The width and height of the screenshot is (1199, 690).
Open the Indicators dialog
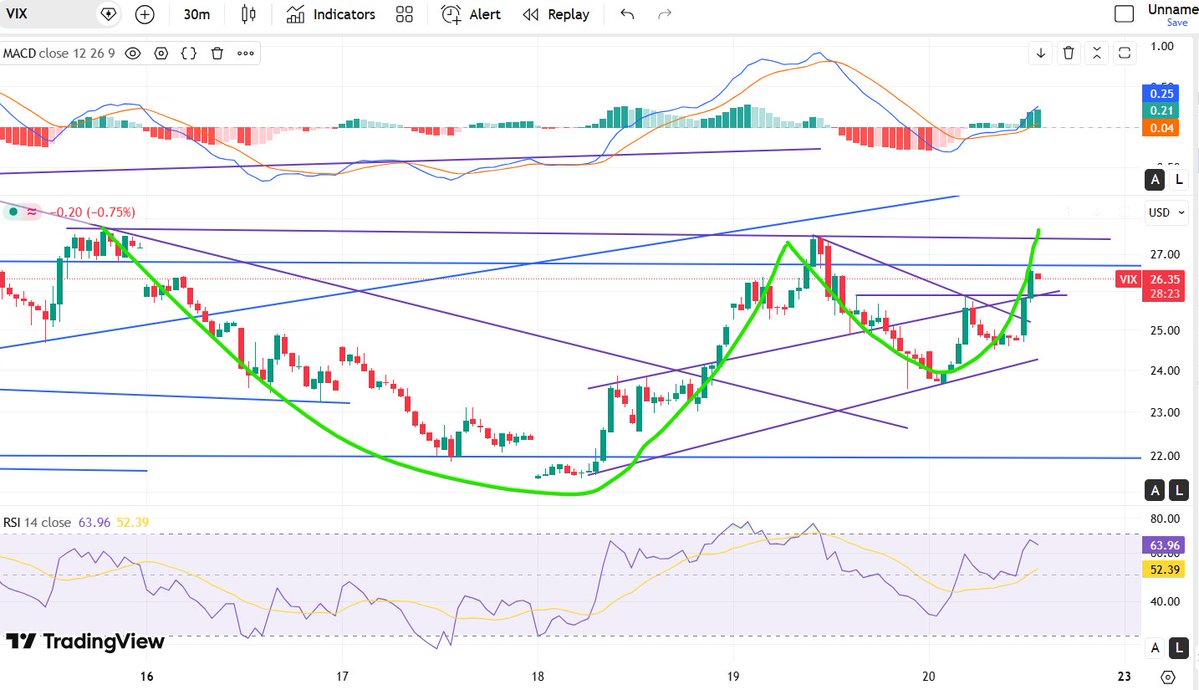330,14
